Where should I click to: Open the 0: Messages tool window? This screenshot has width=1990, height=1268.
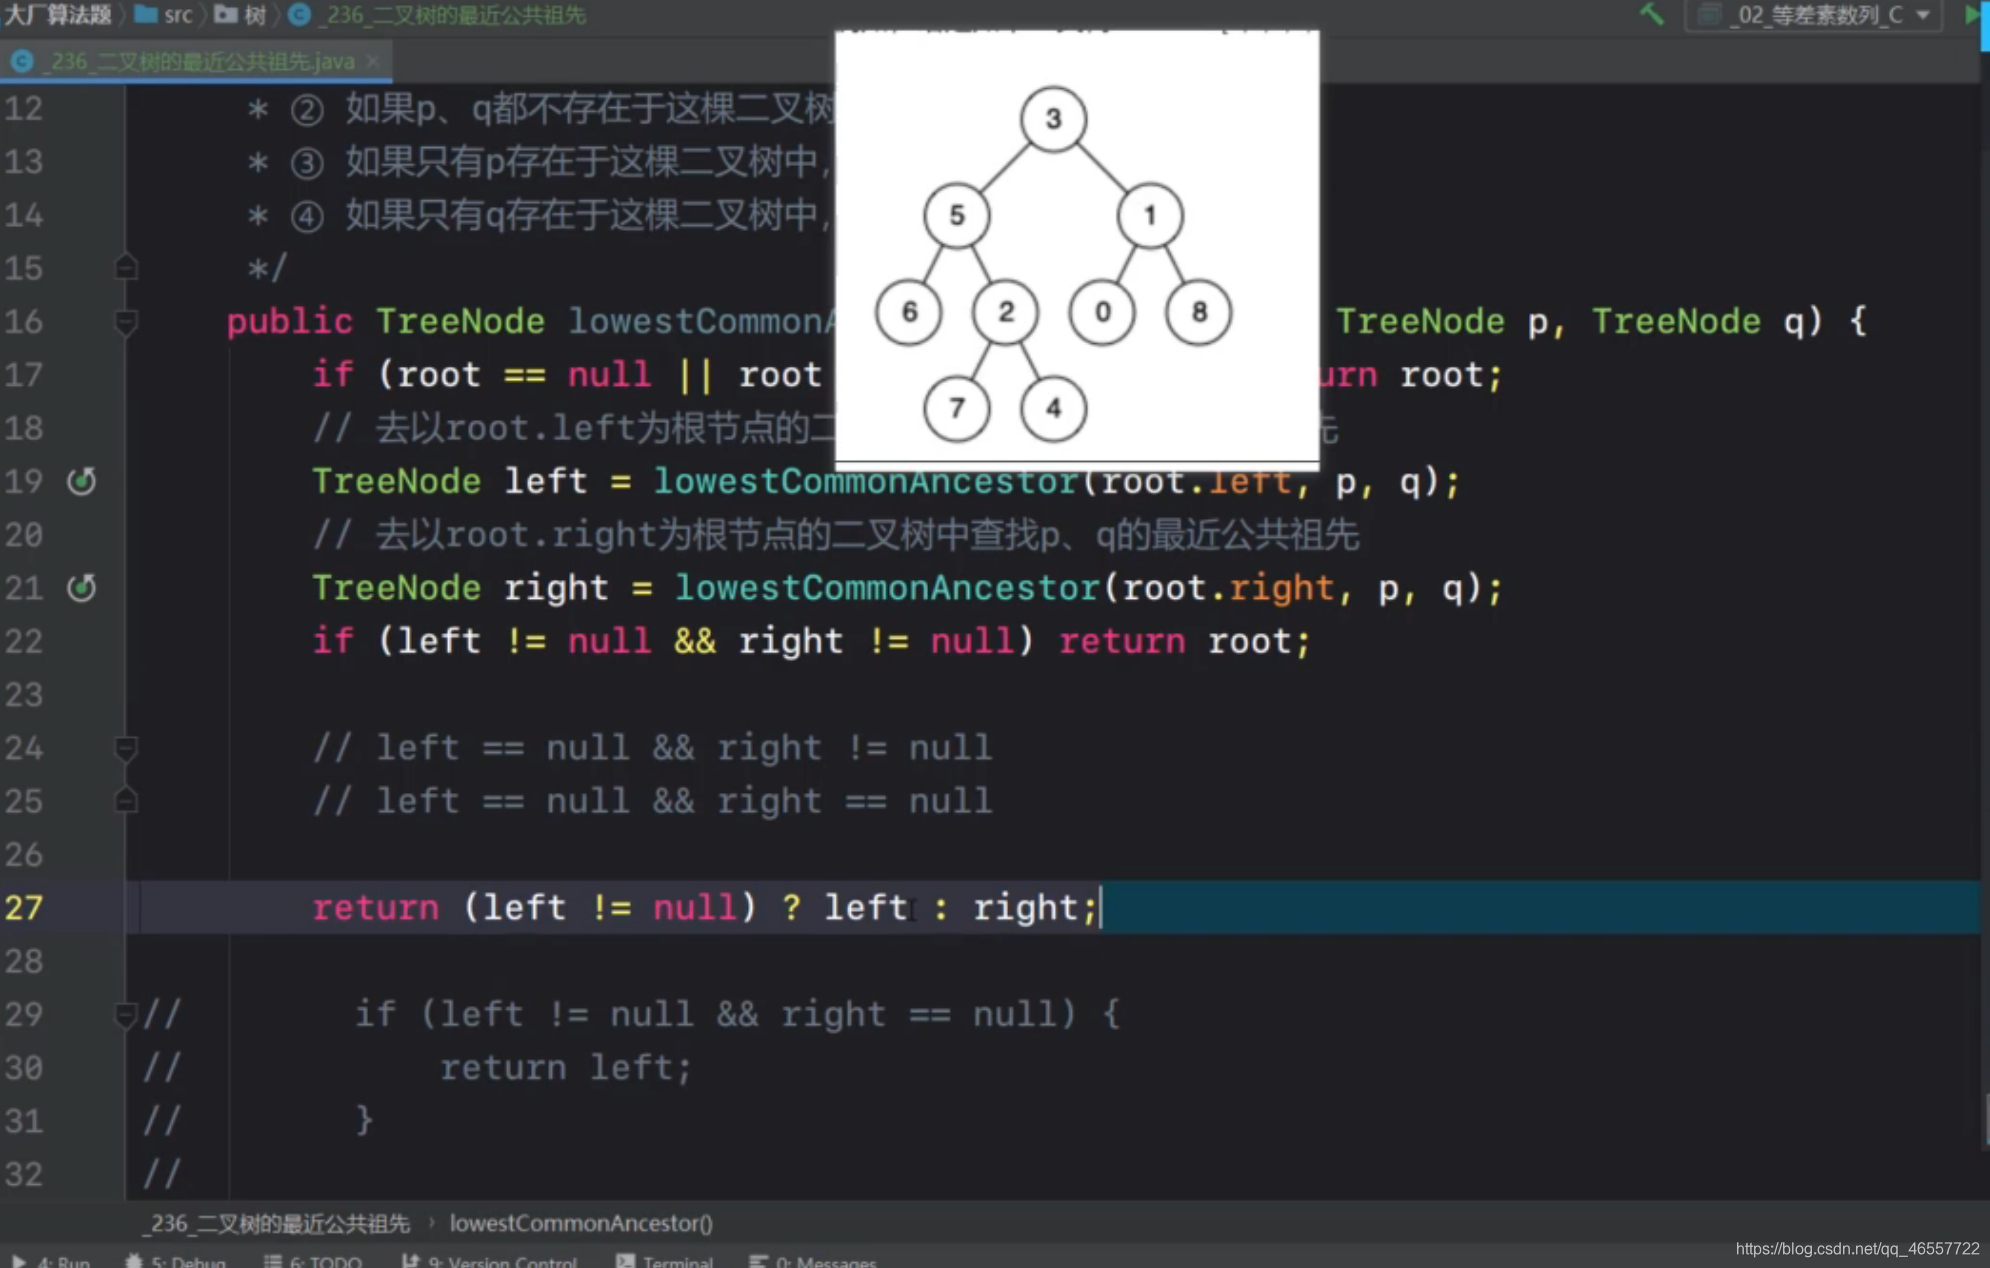813,1260
